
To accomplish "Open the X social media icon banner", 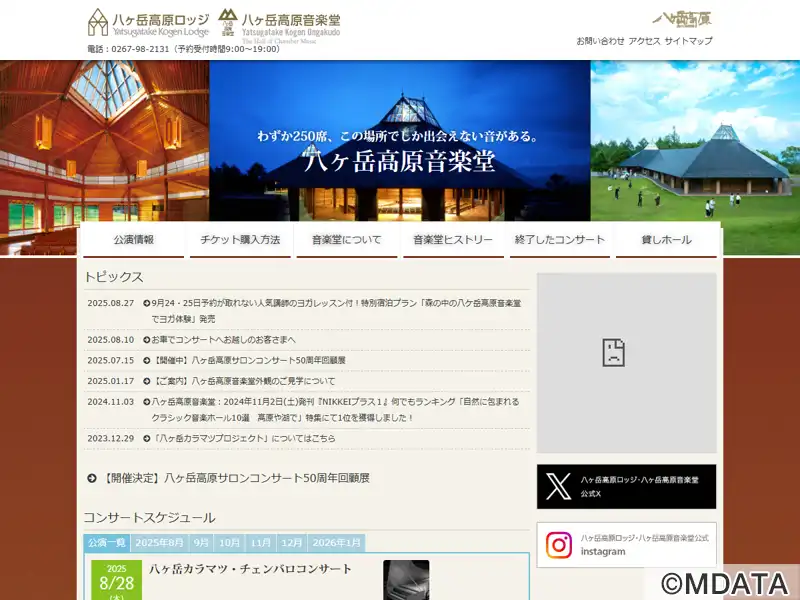I will click(x=626, y=486).
